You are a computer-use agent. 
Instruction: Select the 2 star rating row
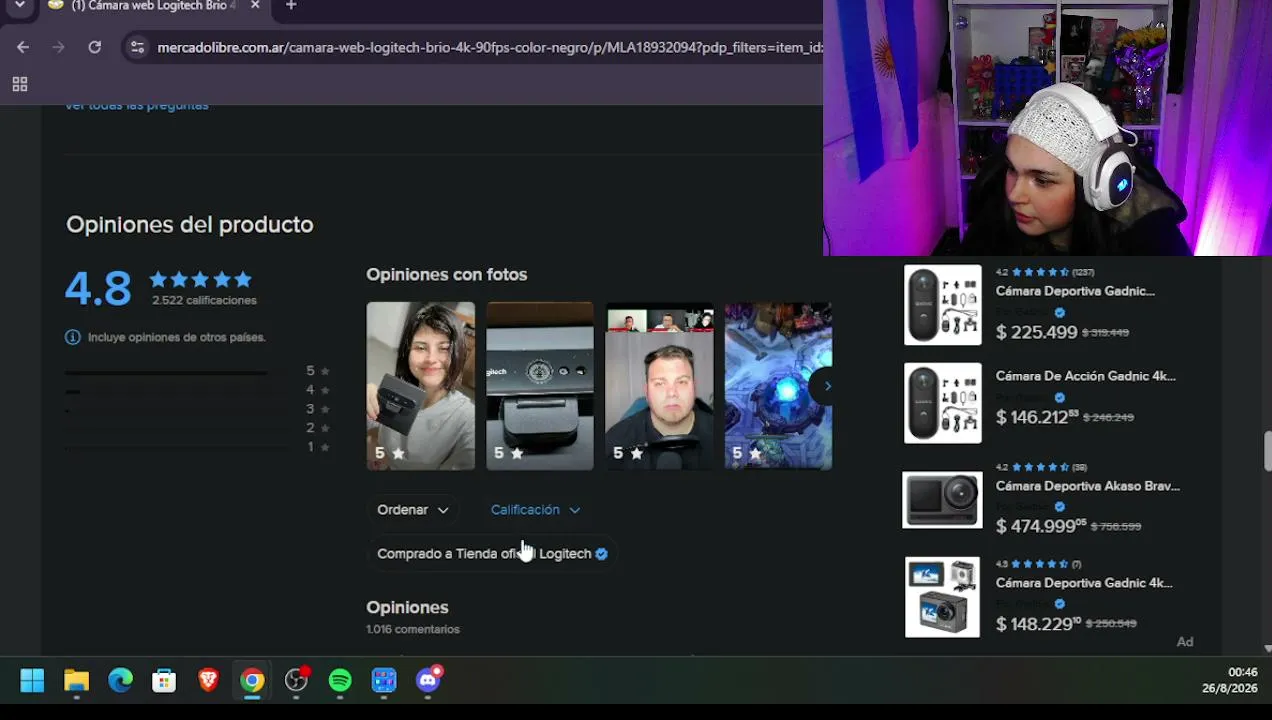coord(197,428)
